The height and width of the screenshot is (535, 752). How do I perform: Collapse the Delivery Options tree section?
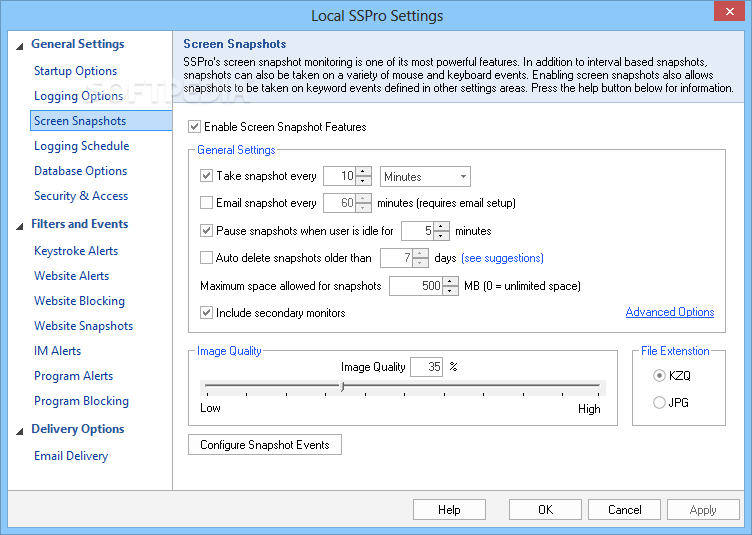(x=20, y=431)
